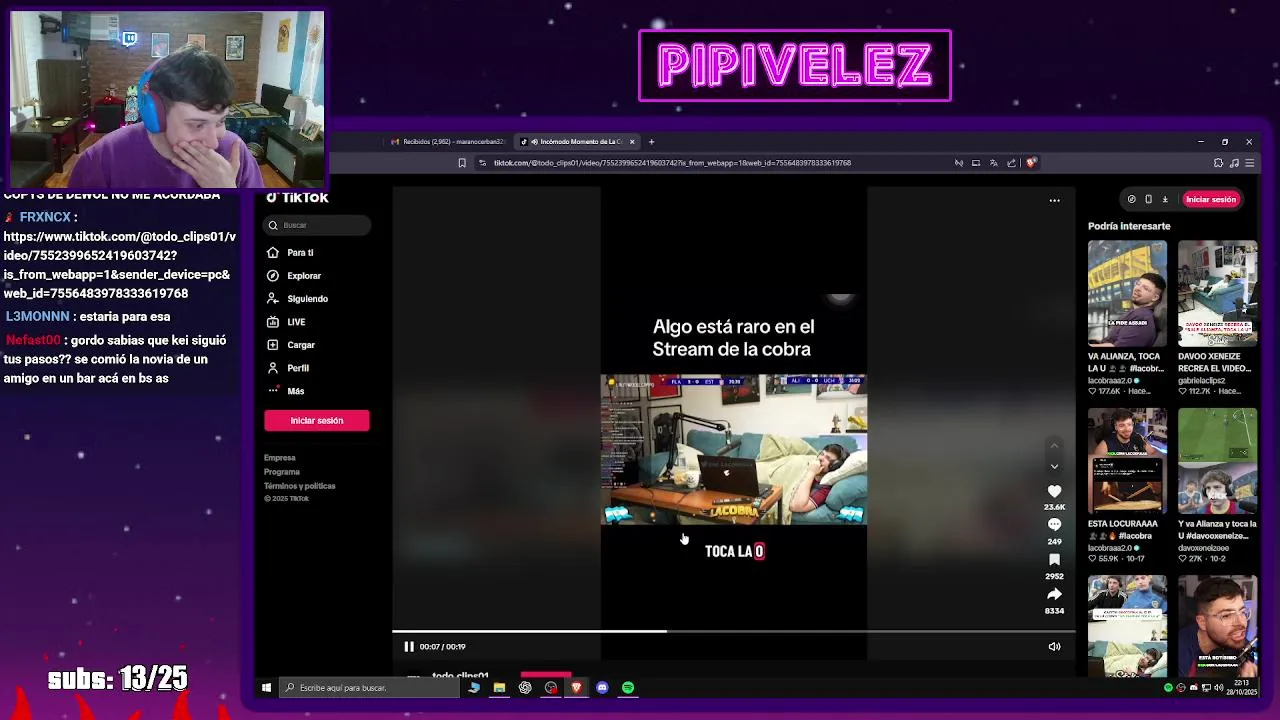
Task: Open suggested video DAVOO XENEIZE RECREA EL VIDEO
Action: pos(1217,294)
